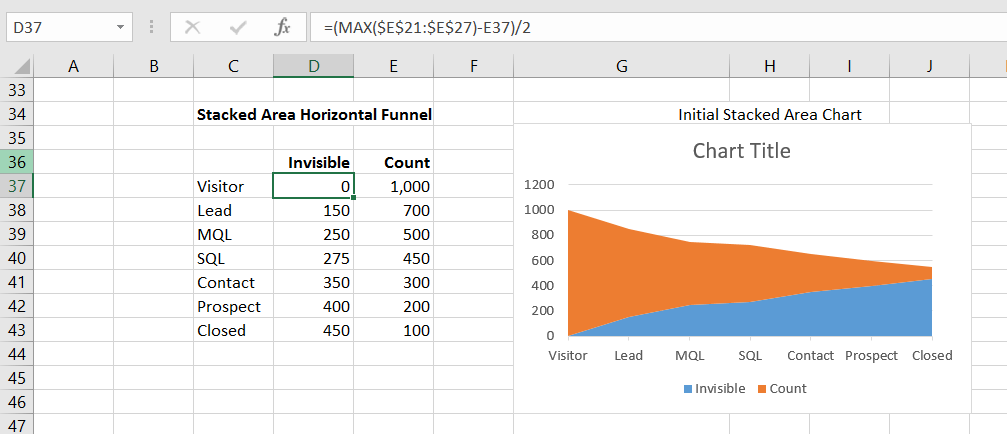Click into the formula bar text
1007x434 pixels.
pos(600,28)
